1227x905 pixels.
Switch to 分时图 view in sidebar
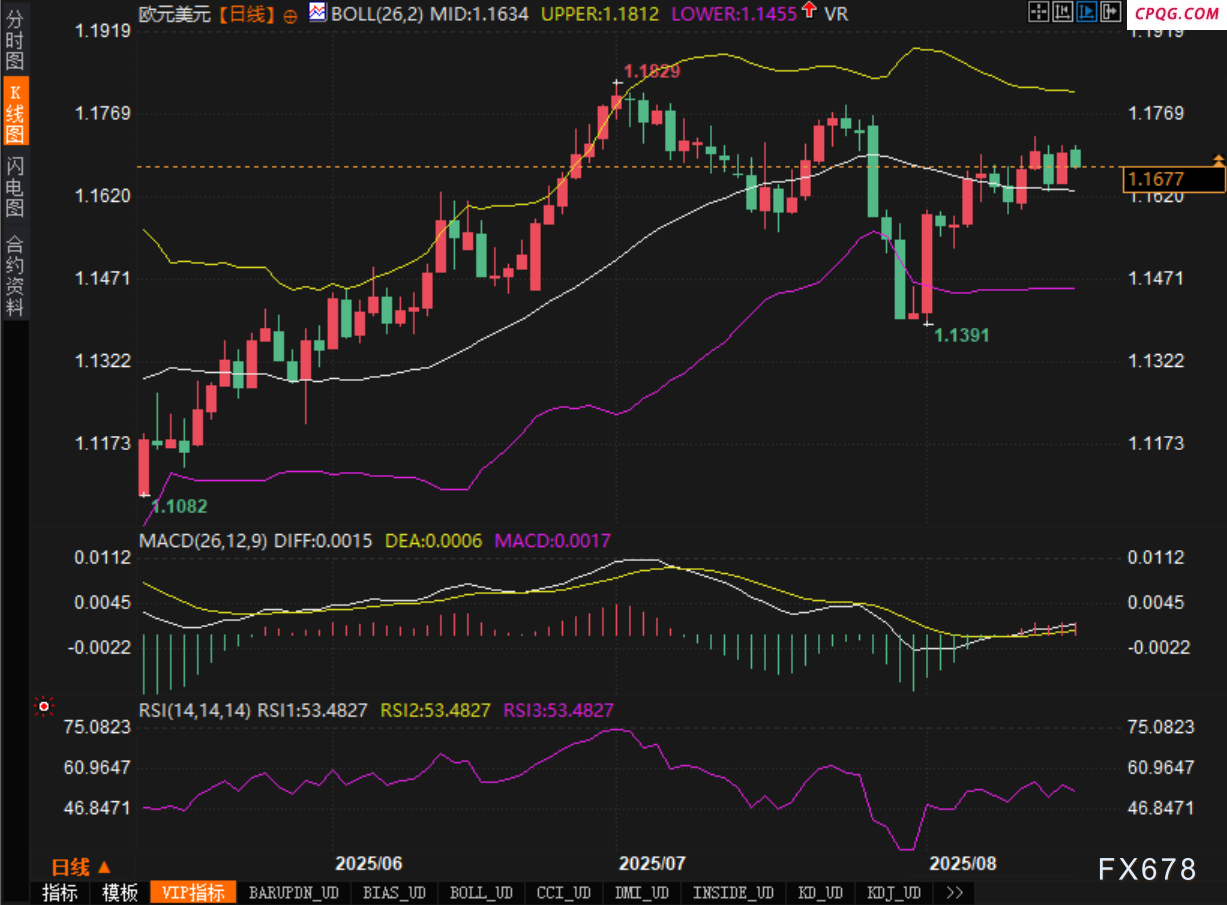pyautogui.click(x=15, y=38)
